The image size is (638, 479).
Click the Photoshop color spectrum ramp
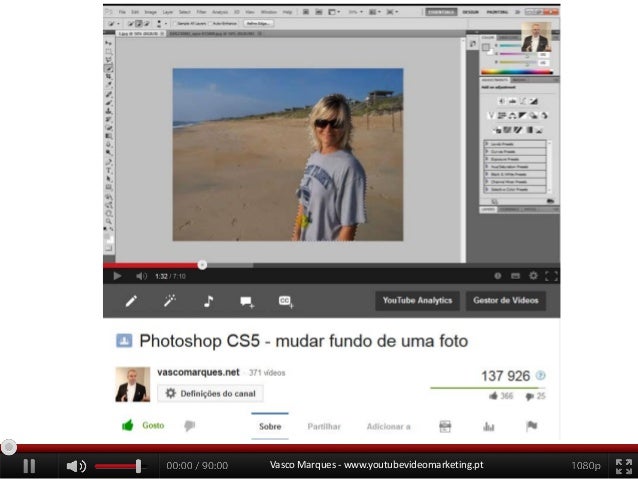tap(517, 72)
